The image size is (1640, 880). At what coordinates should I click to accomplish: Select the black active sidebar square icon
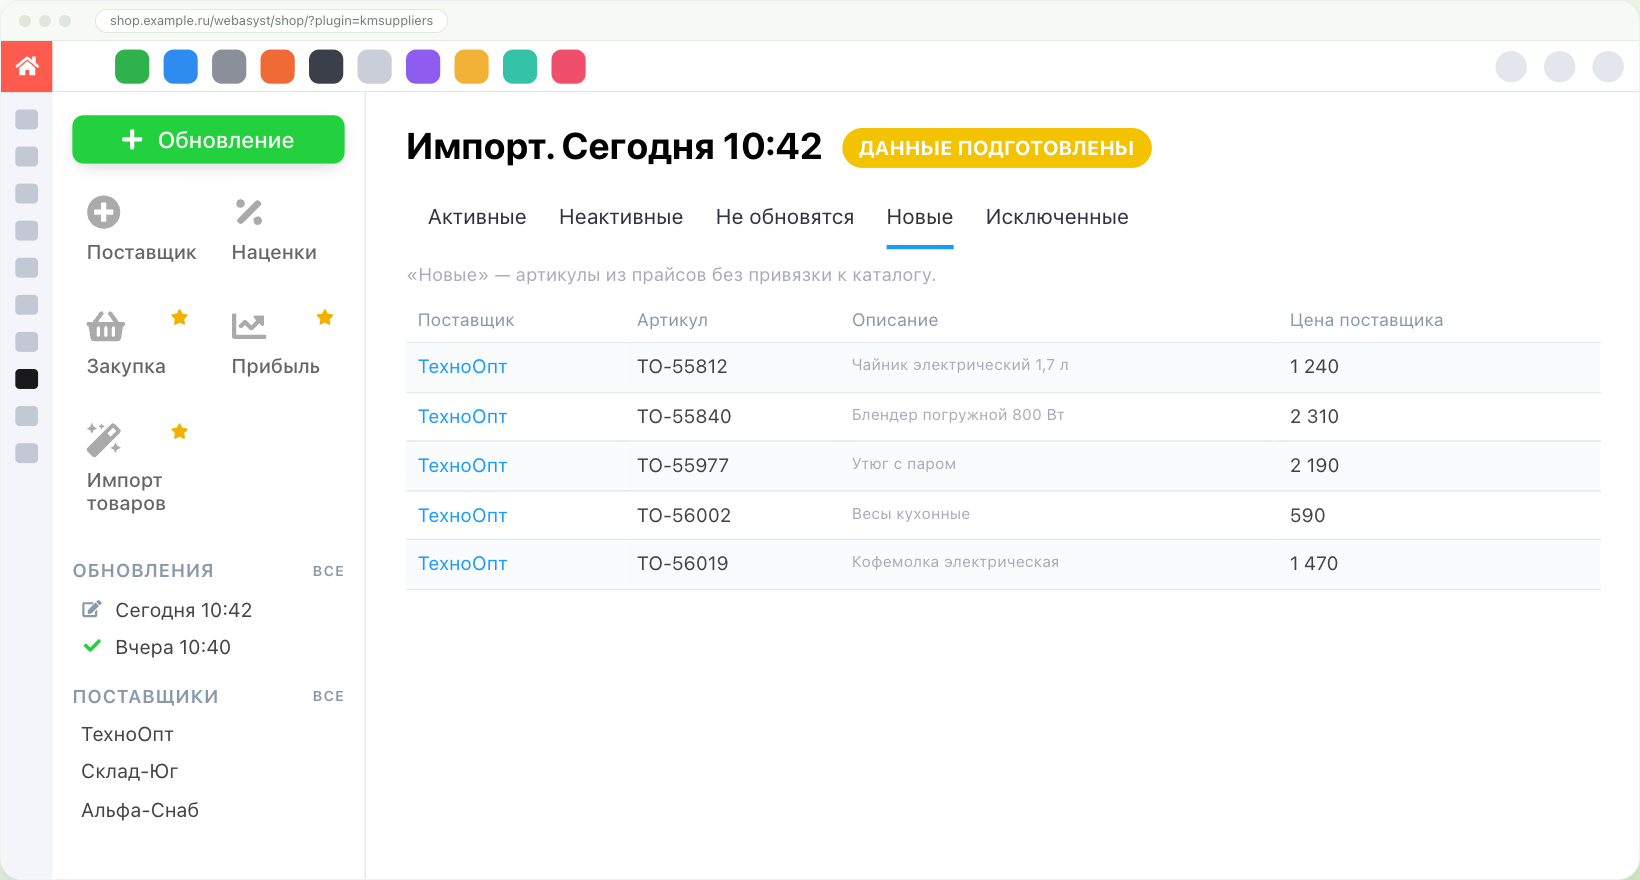tap(27, 379)
